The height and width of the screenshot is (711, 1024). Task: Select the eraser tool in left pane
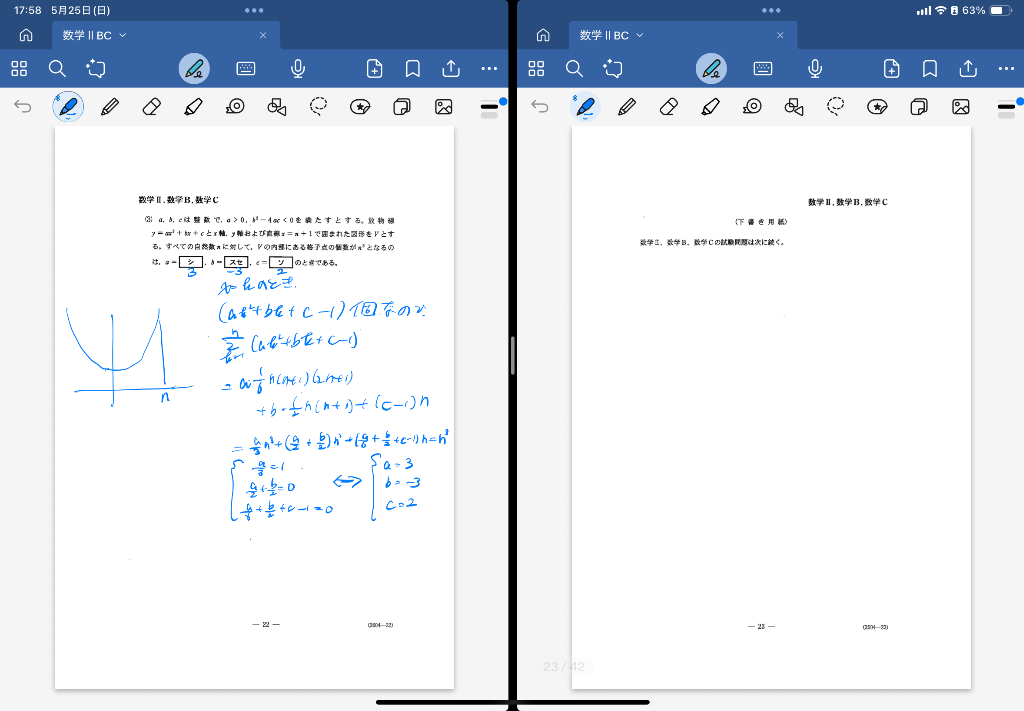[152, 106]
